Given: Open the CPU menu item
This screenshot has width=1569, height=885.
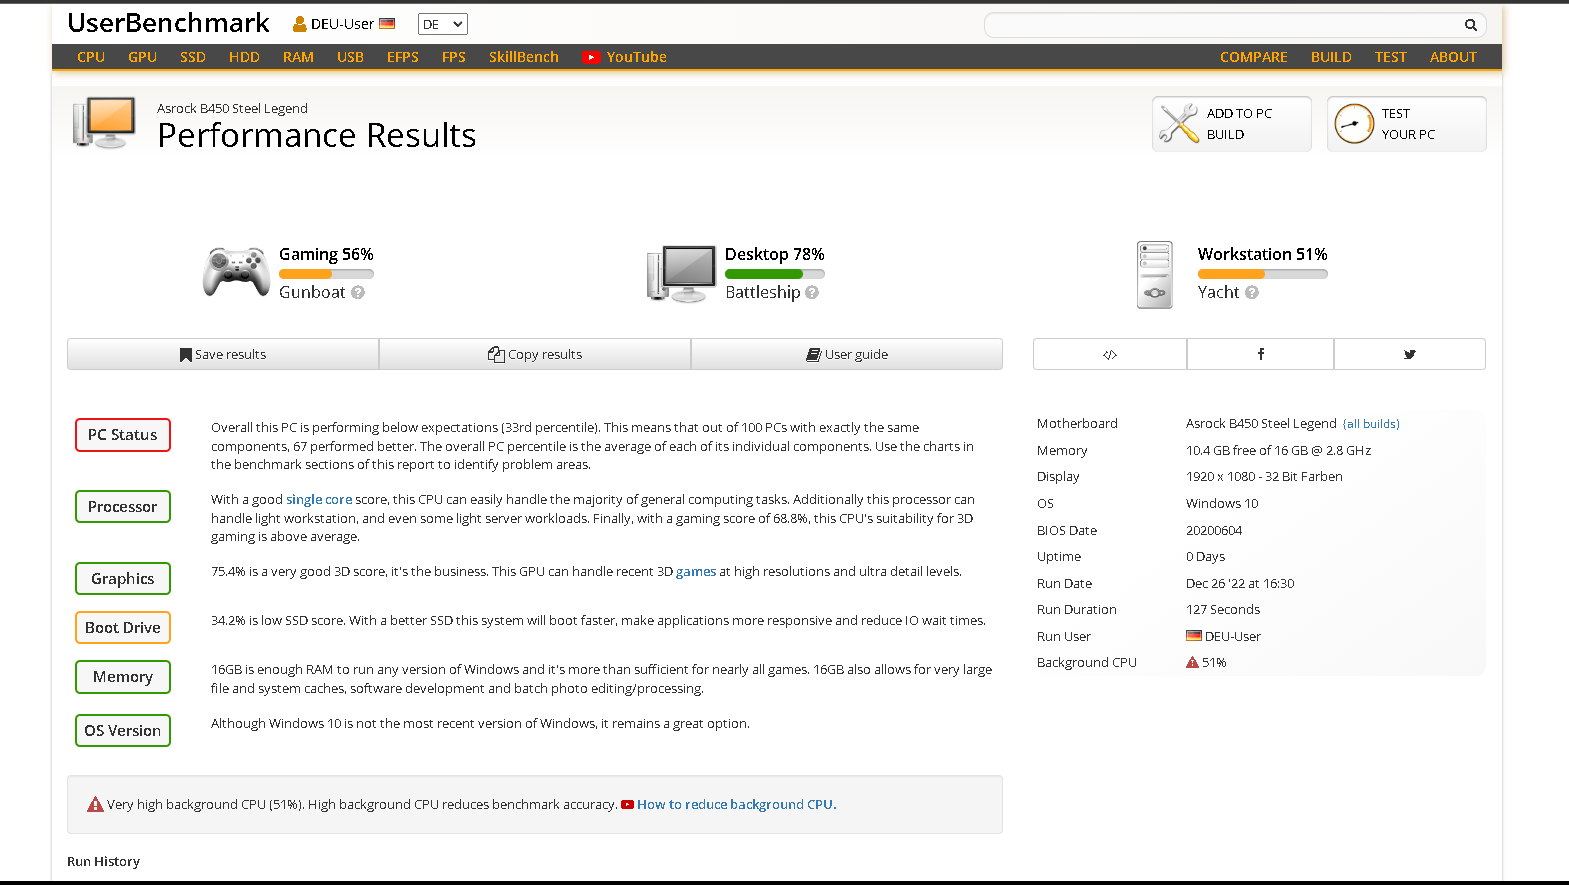Looking at the screenshot, I should pyautogui.click(x=91, y=57).
